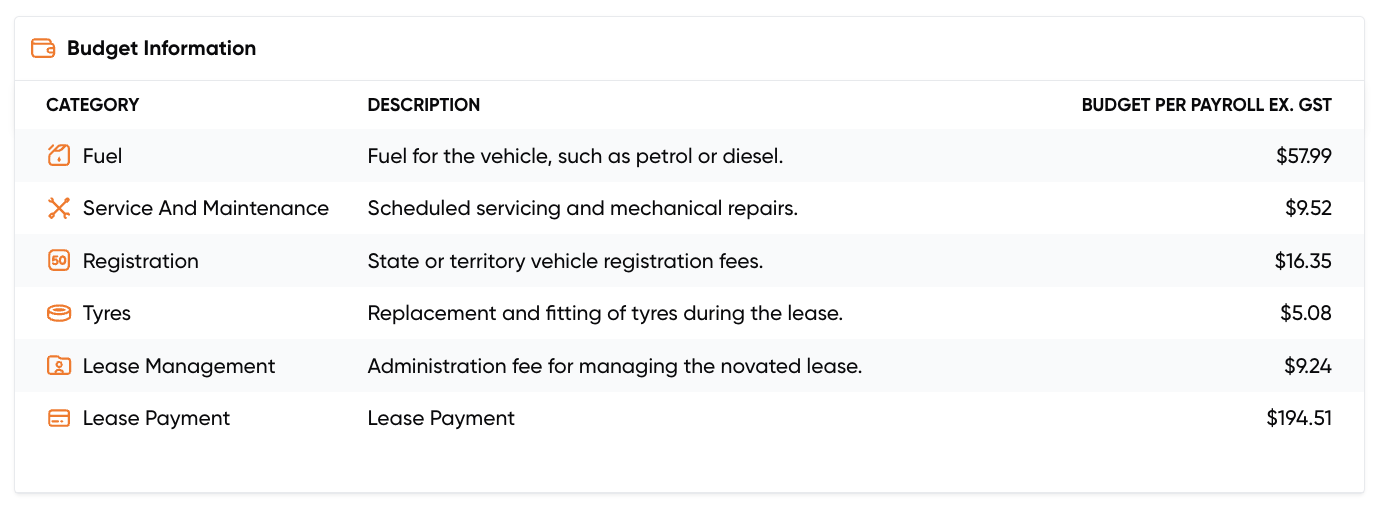Viewport: 1378px width, 508px height.
Task: Select the Registration category label
Action: pyautogui.click(x=140, y=261)
